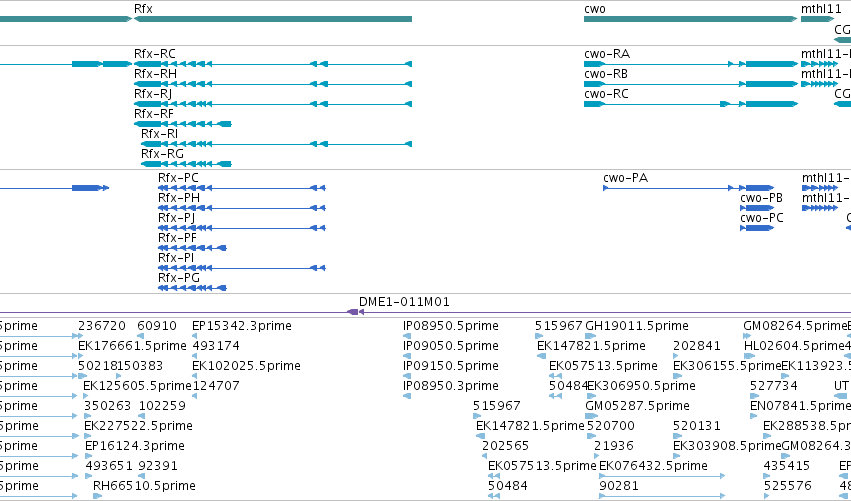Image resolution: width=851 pixels, height=501 pixels.
Task: Select the 90281 EST label
Action: [619, 486]
